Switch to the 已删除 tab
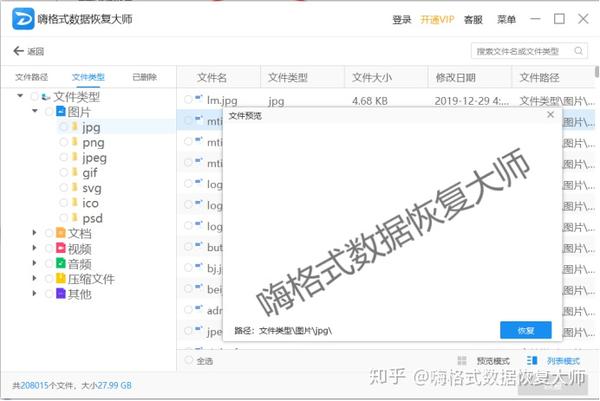The image size is (600, 401). 144,77
